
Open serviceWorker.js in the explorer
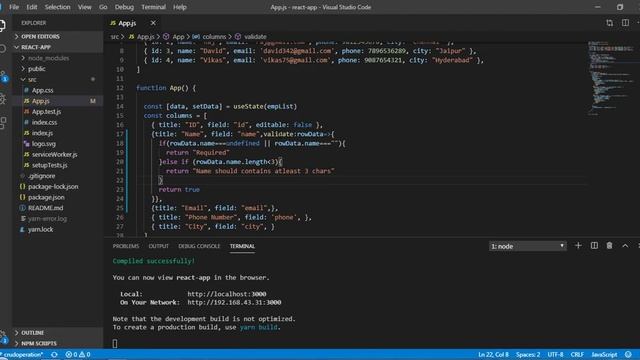click(x=54, y=154)
